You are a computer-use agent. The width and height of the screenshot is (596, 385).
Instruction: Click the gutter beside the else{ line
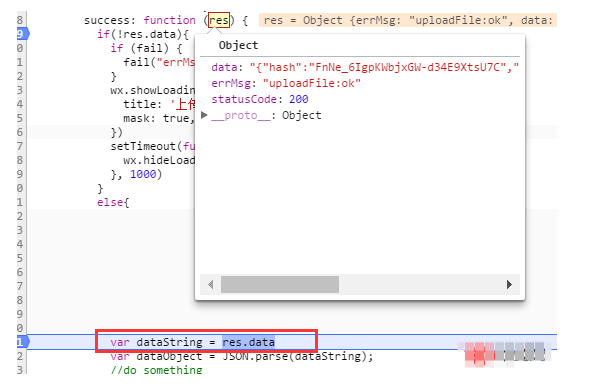20,202
